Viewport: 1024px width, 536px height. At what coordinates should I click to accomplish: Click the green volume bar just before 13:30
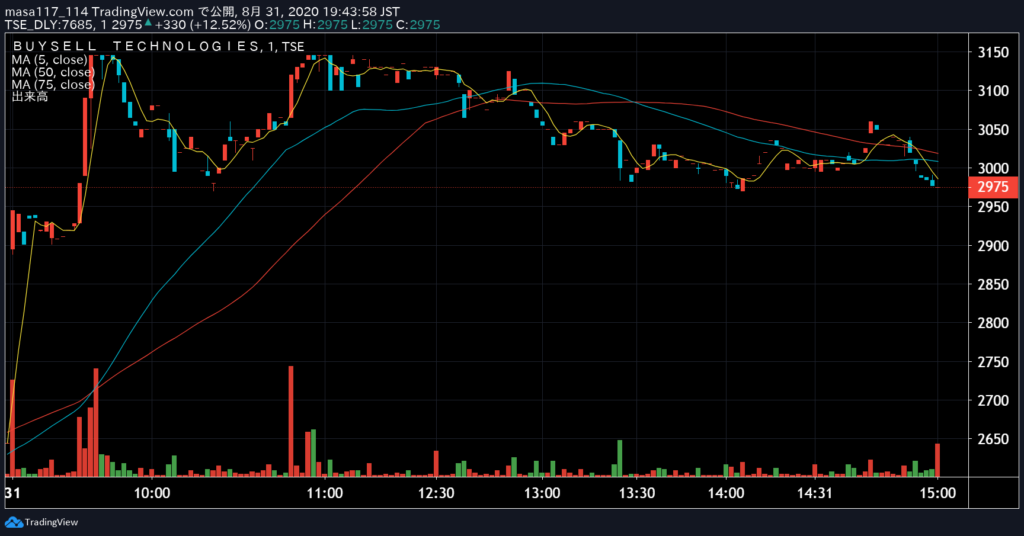(x=620, y=458)
